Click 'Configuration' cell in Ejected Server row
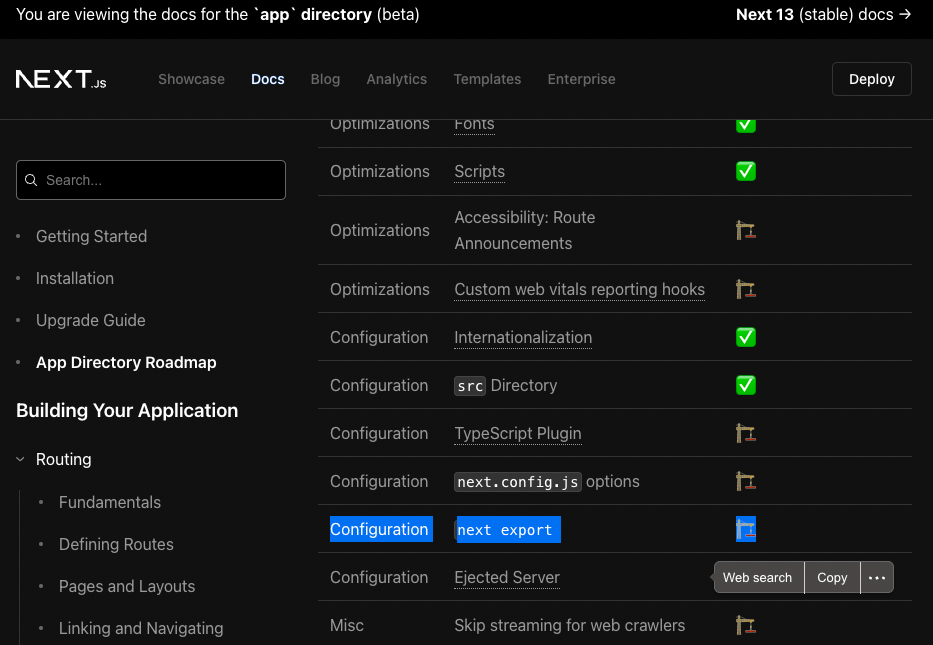Image resolution: width=933 pixels, height=645 pixels. (379, 577)
